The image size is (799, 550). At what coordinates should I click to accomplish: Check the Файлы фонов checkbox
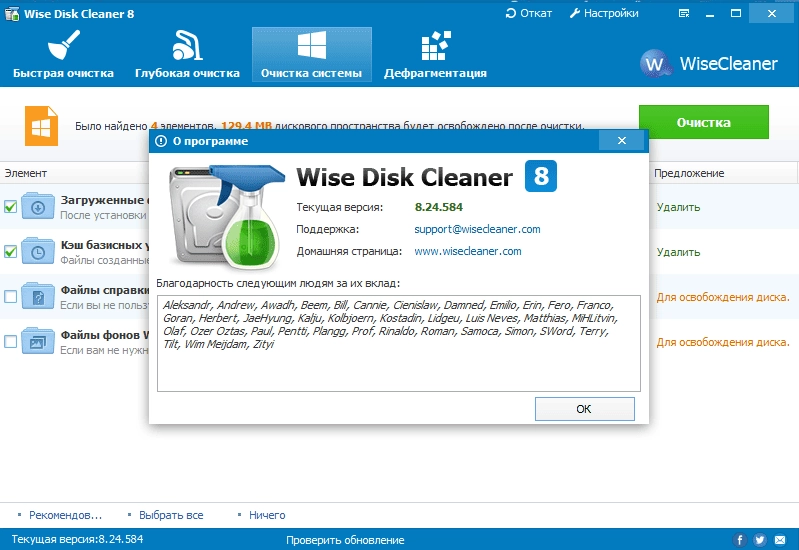(x=10, y=342)
